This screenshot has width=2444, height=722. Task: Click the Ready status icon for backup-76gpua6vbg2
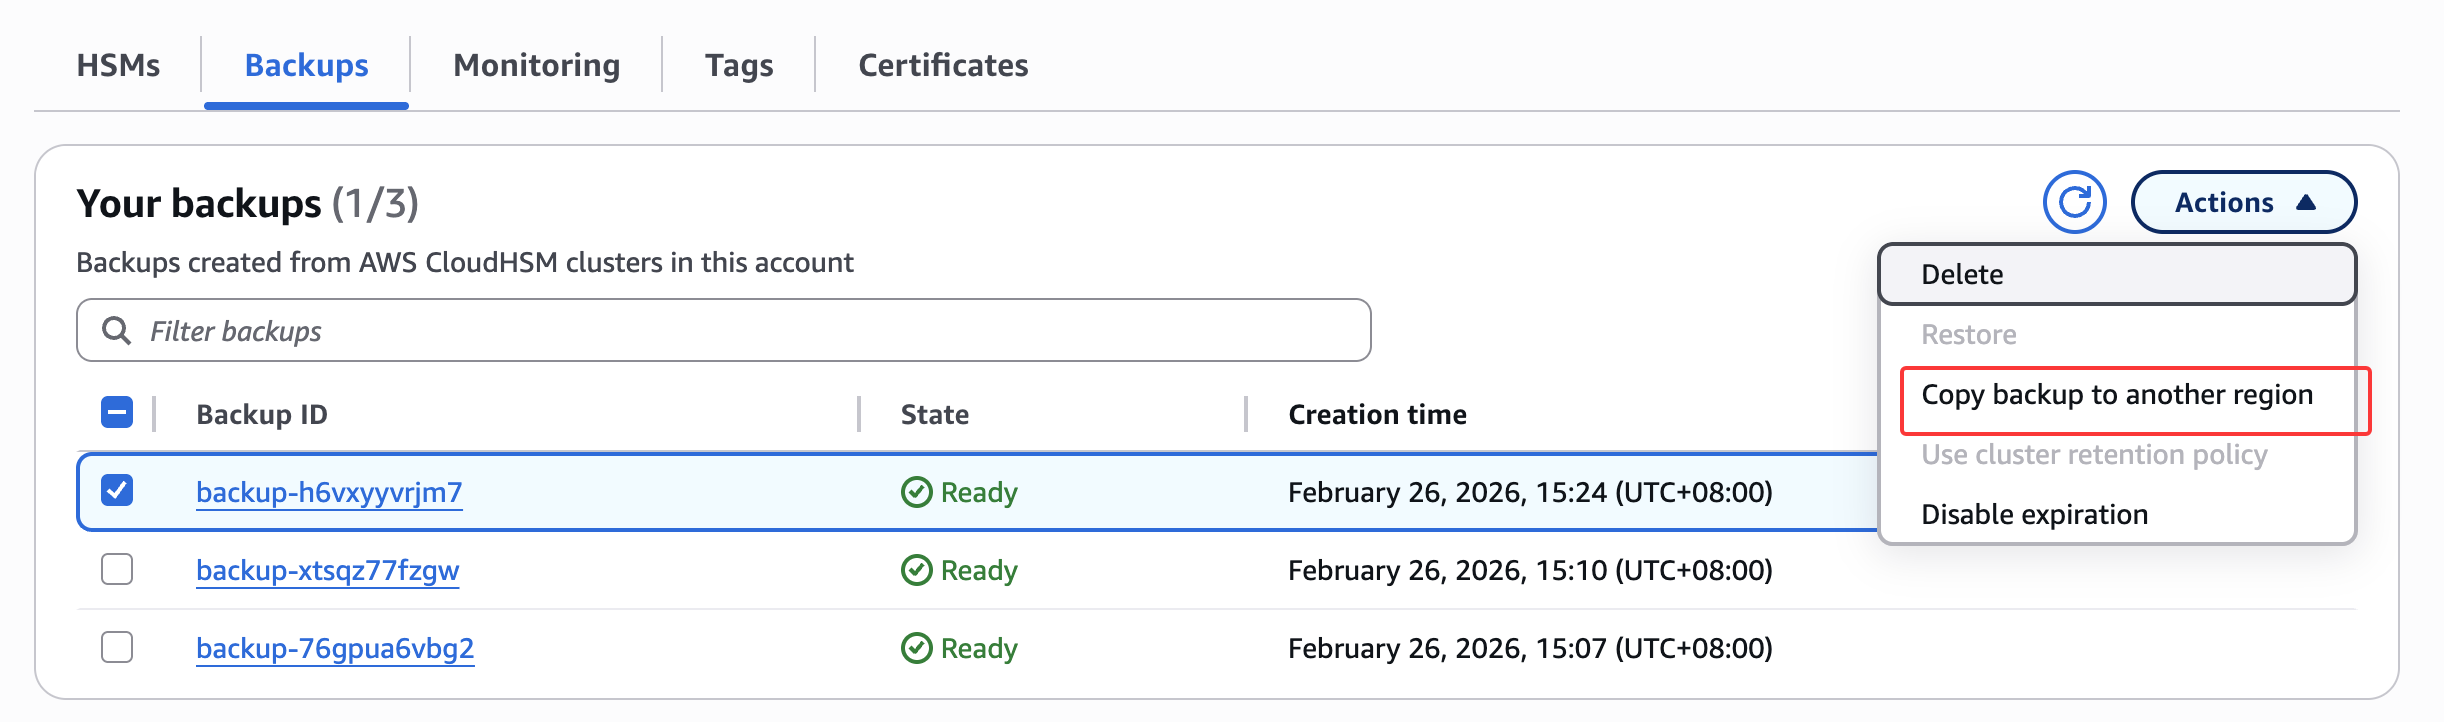pyautogui.click(x=916, y=648)
